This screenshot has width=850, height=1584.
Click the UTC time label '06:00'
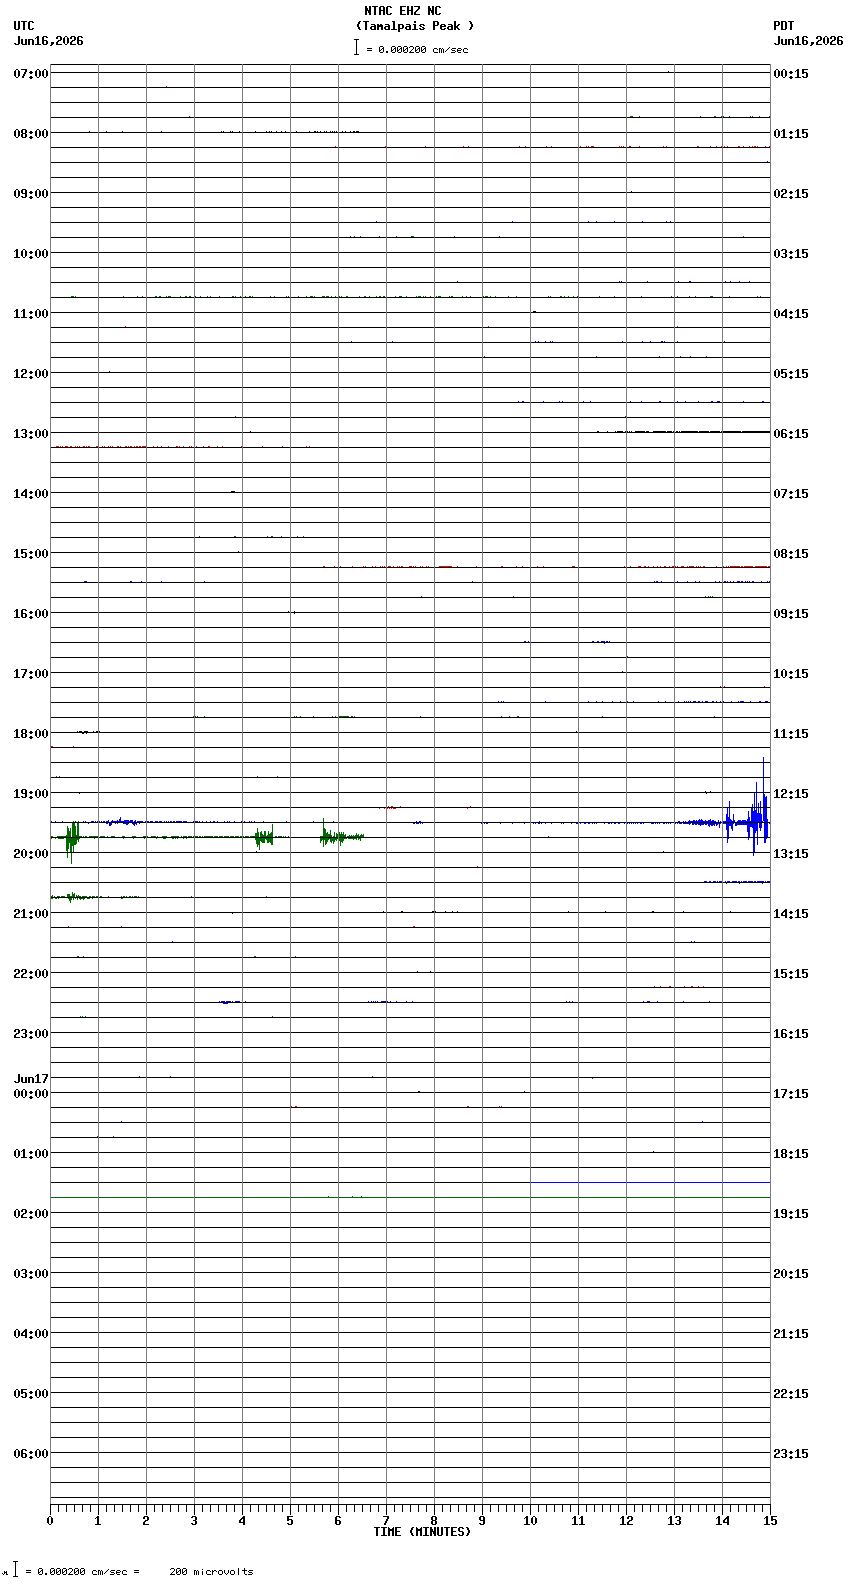pyautogui.click(x=31, y=1454)
